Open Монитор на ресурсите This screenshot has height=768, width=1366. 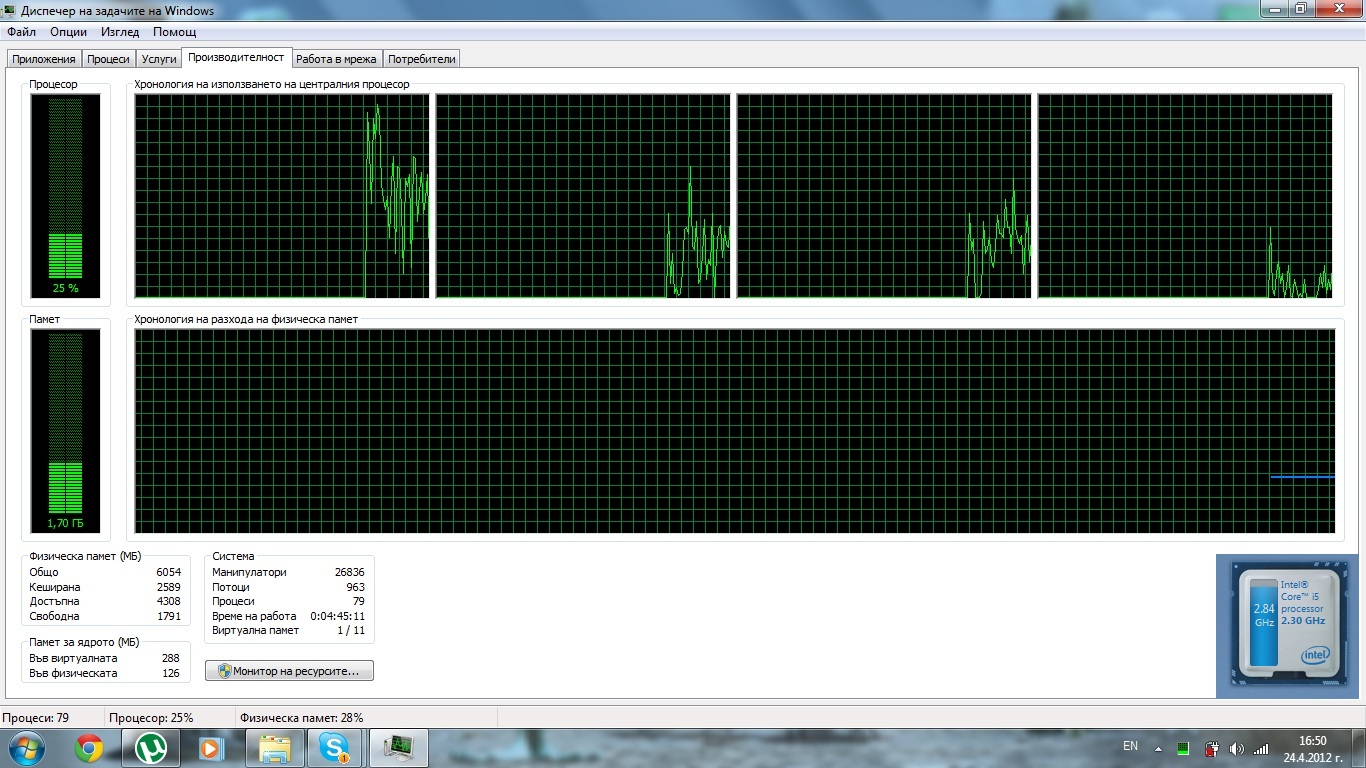289,671
